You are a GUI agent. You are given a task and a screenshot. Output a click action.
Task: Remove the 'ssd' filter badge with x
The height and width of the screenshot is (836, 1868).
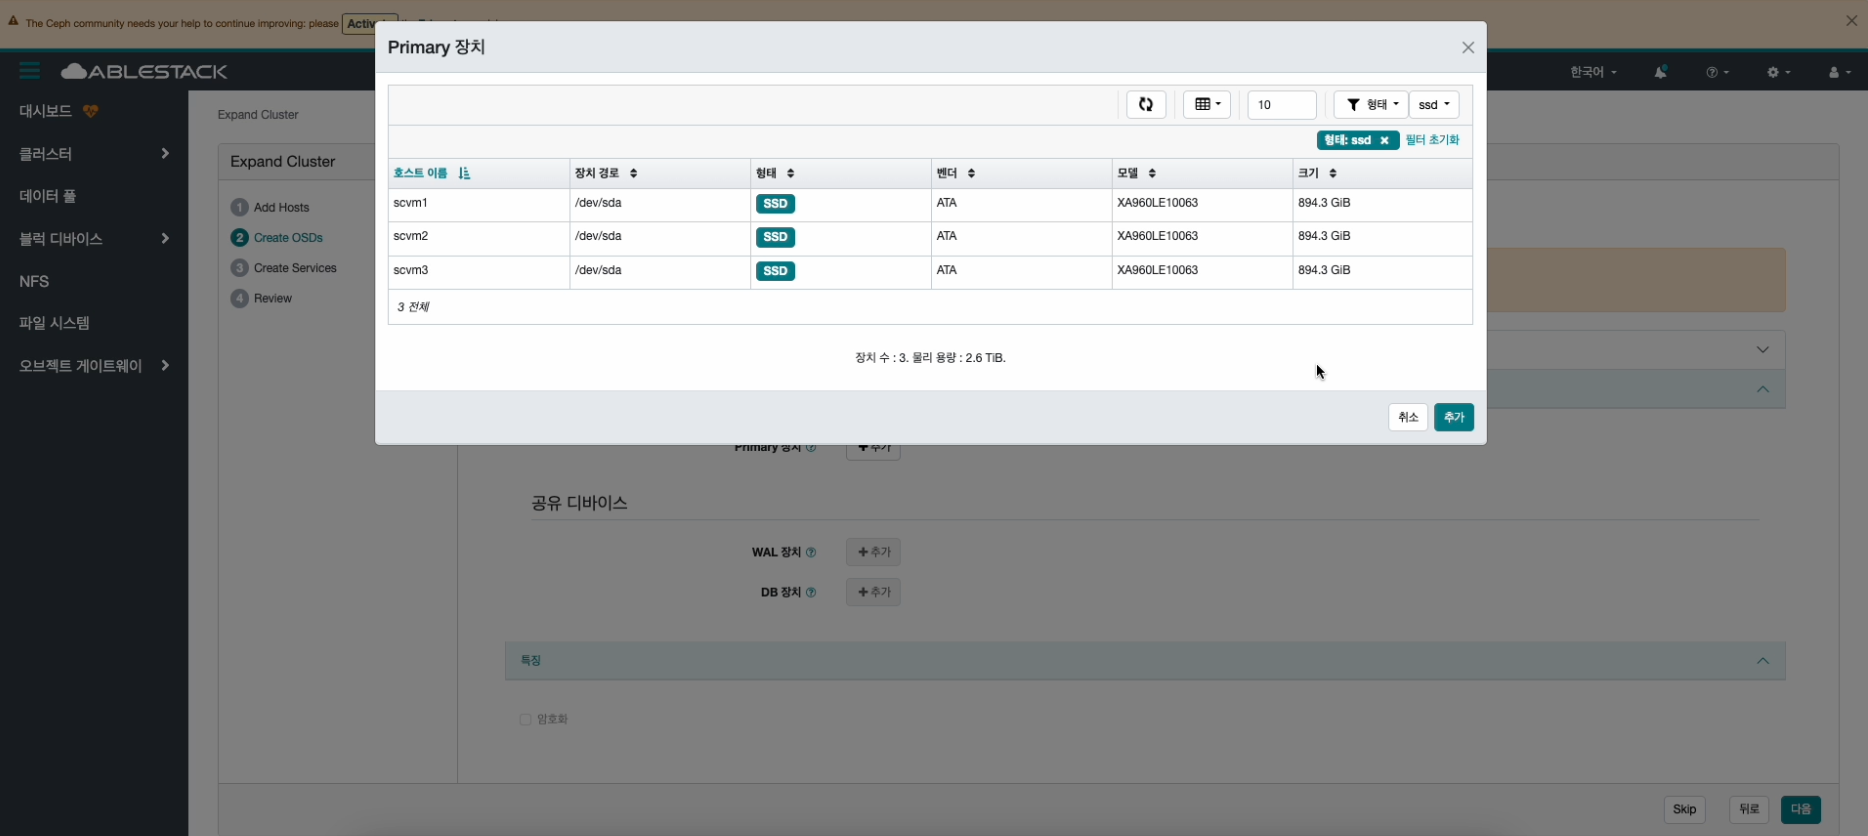[x=1384, y=141]
